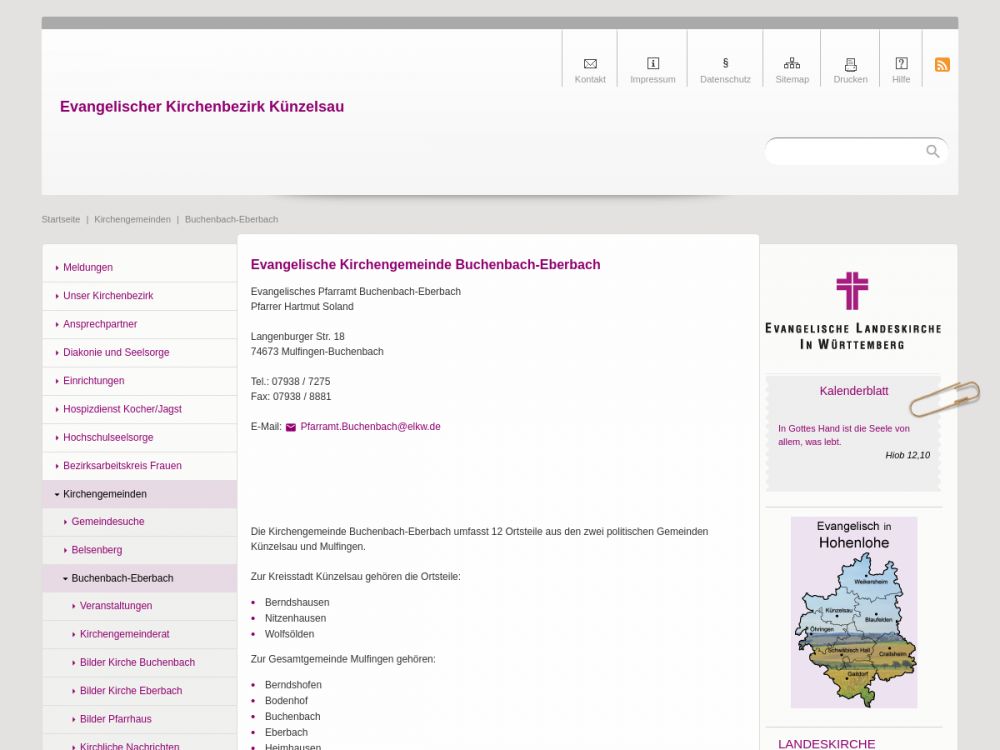The width and height of the screenshot is (1000, 750).
Task: Collapse the Kirchengemeinden menu section
Action: pos(57,494)
